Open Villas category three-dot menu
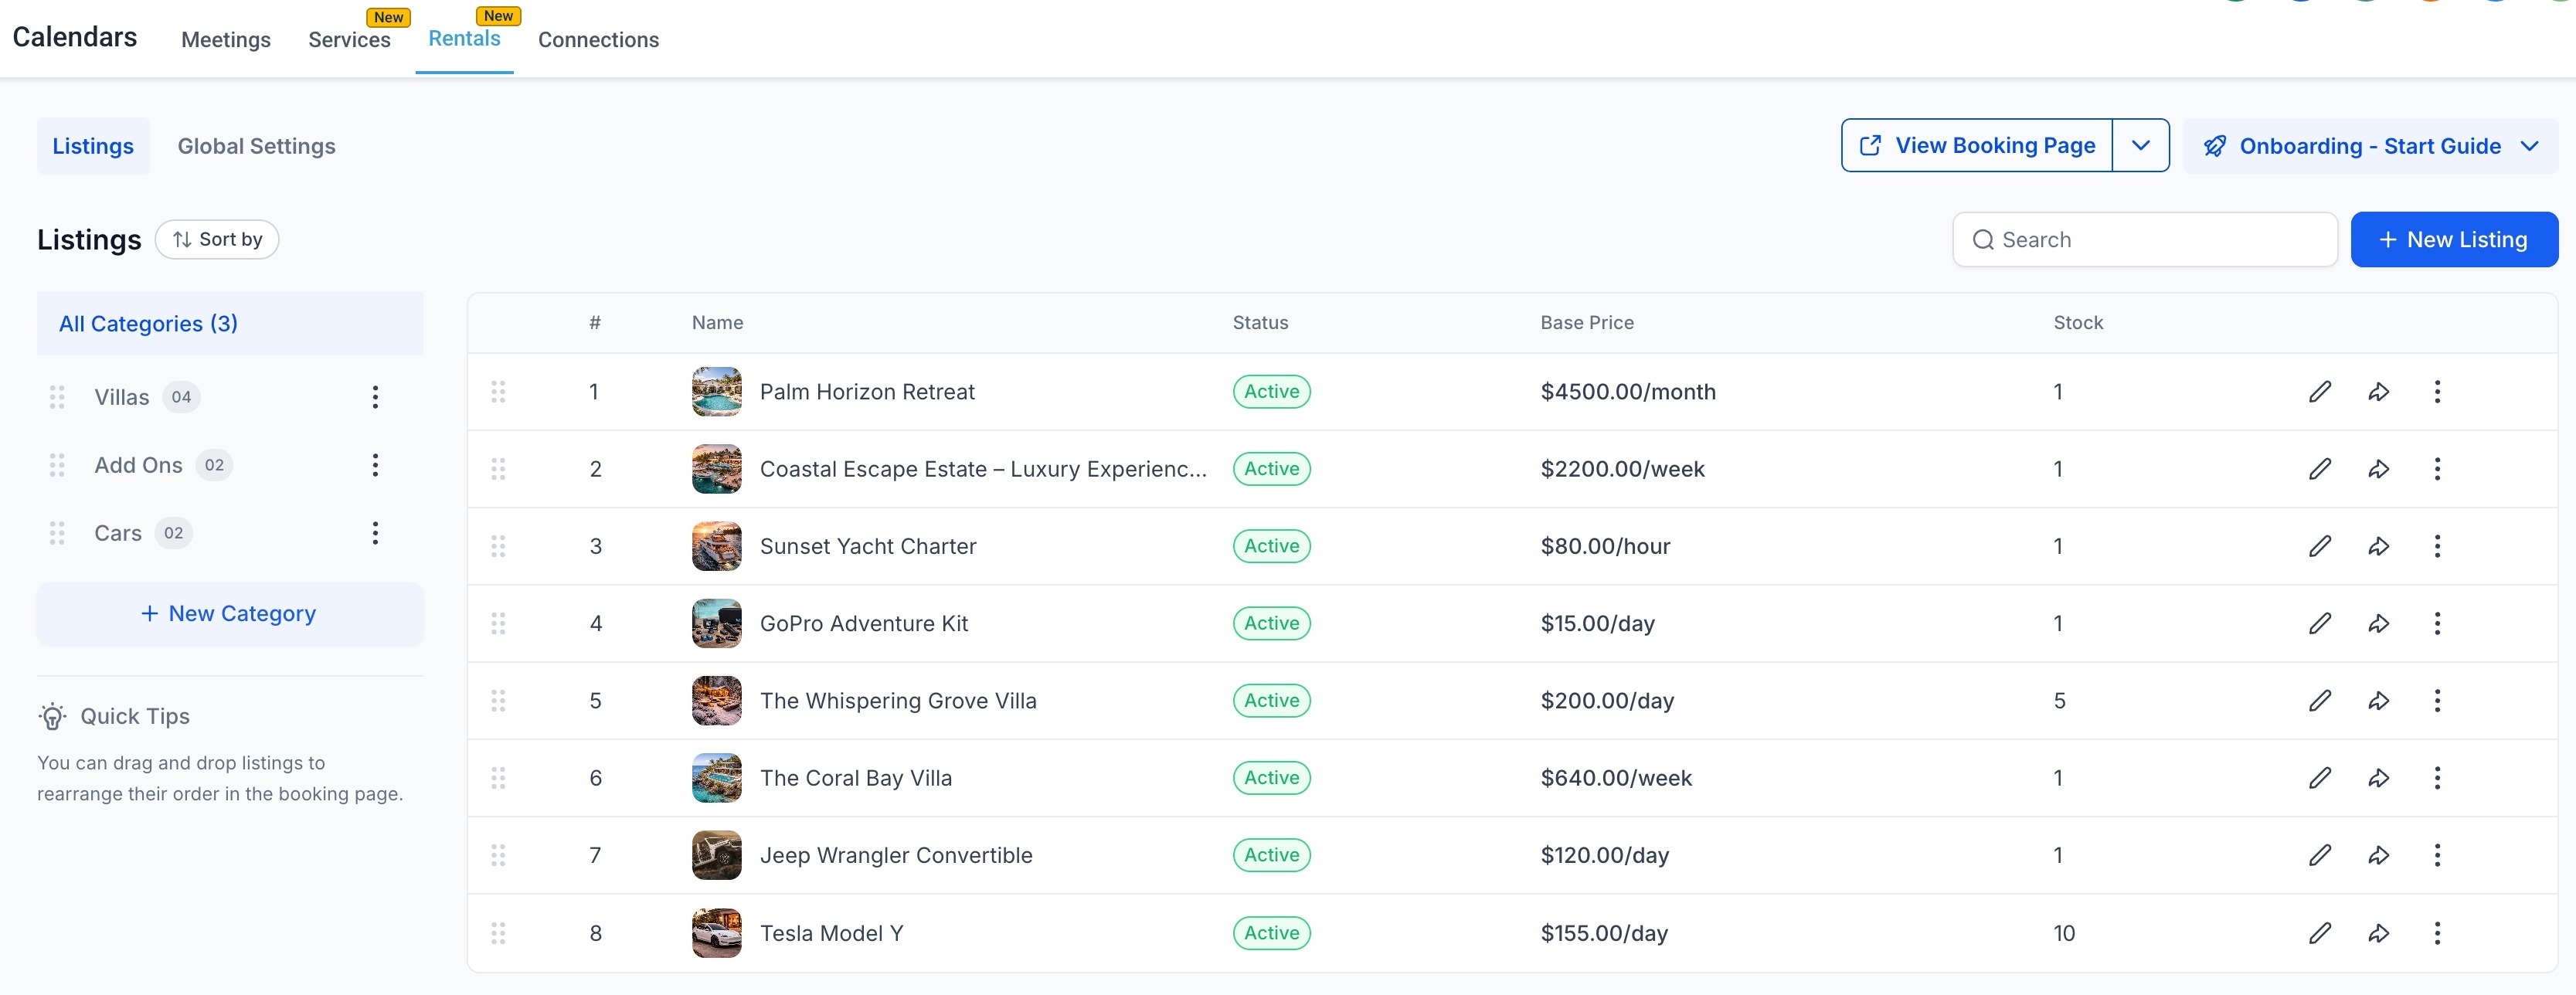The image size is (2576, 995). (375, 397)
